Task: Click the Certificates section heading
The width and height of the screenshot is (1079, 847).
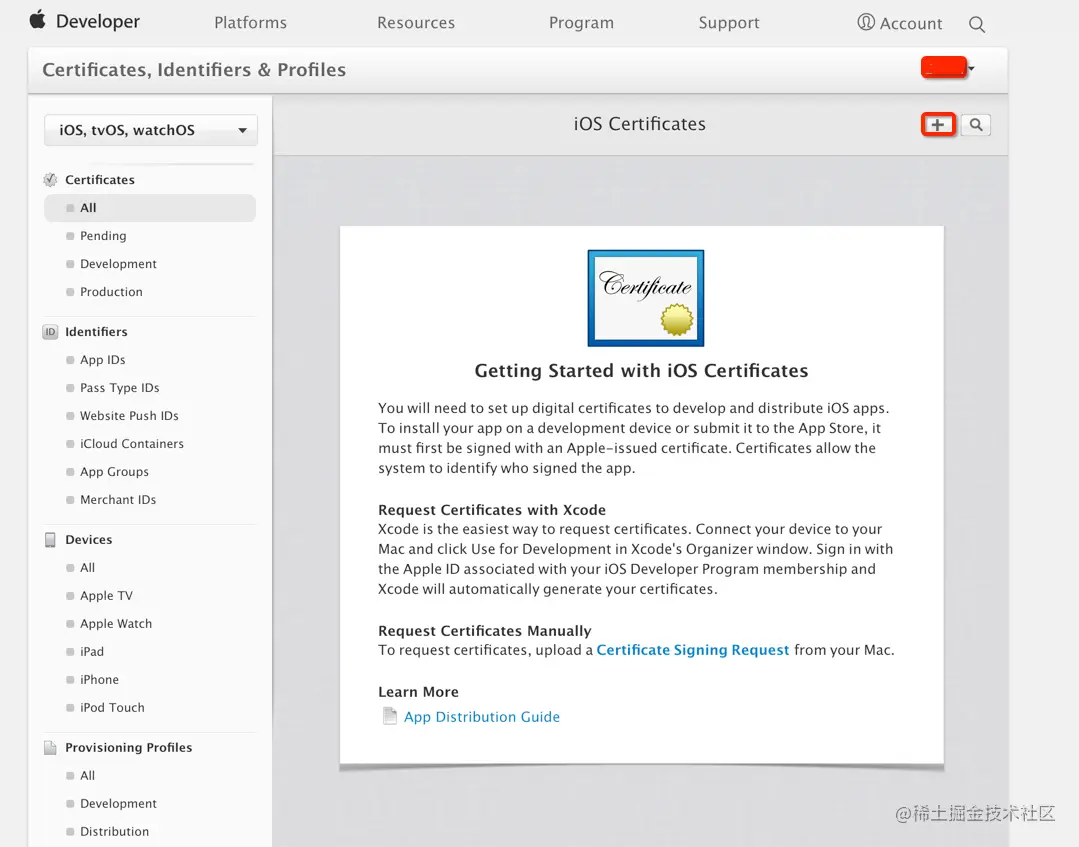Action: tap(100, 180)
